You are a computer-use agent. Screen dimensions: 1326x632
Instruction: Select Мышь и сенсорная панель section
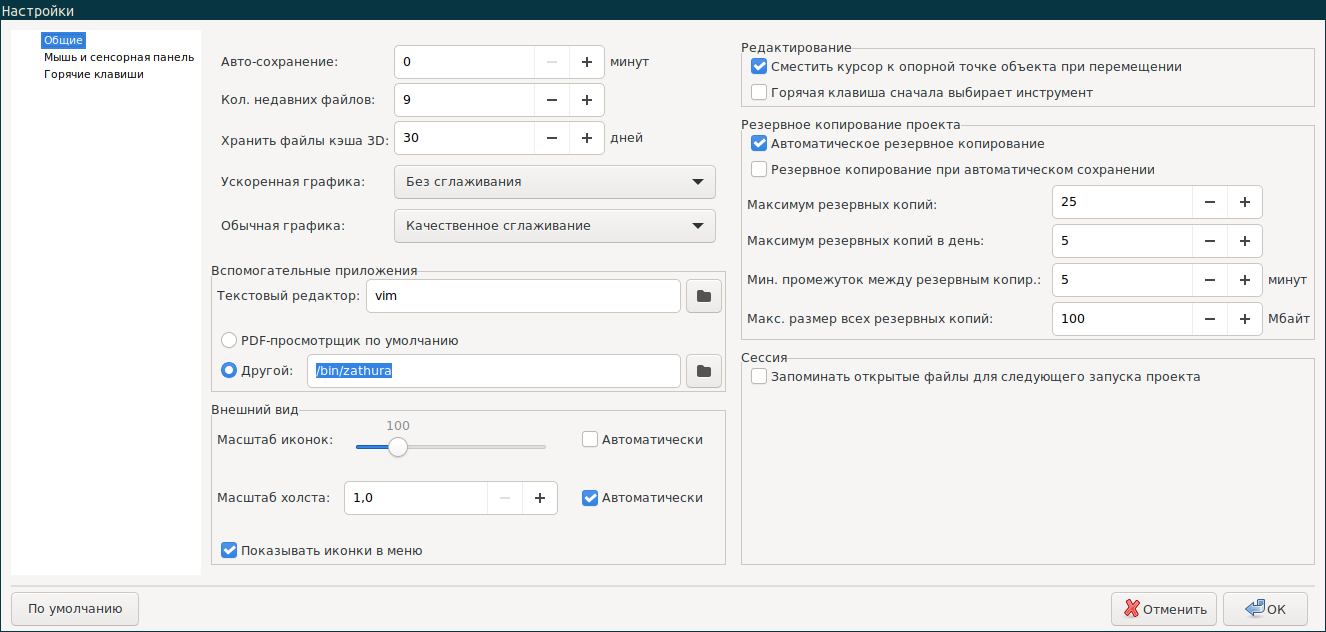pos(118,57)
